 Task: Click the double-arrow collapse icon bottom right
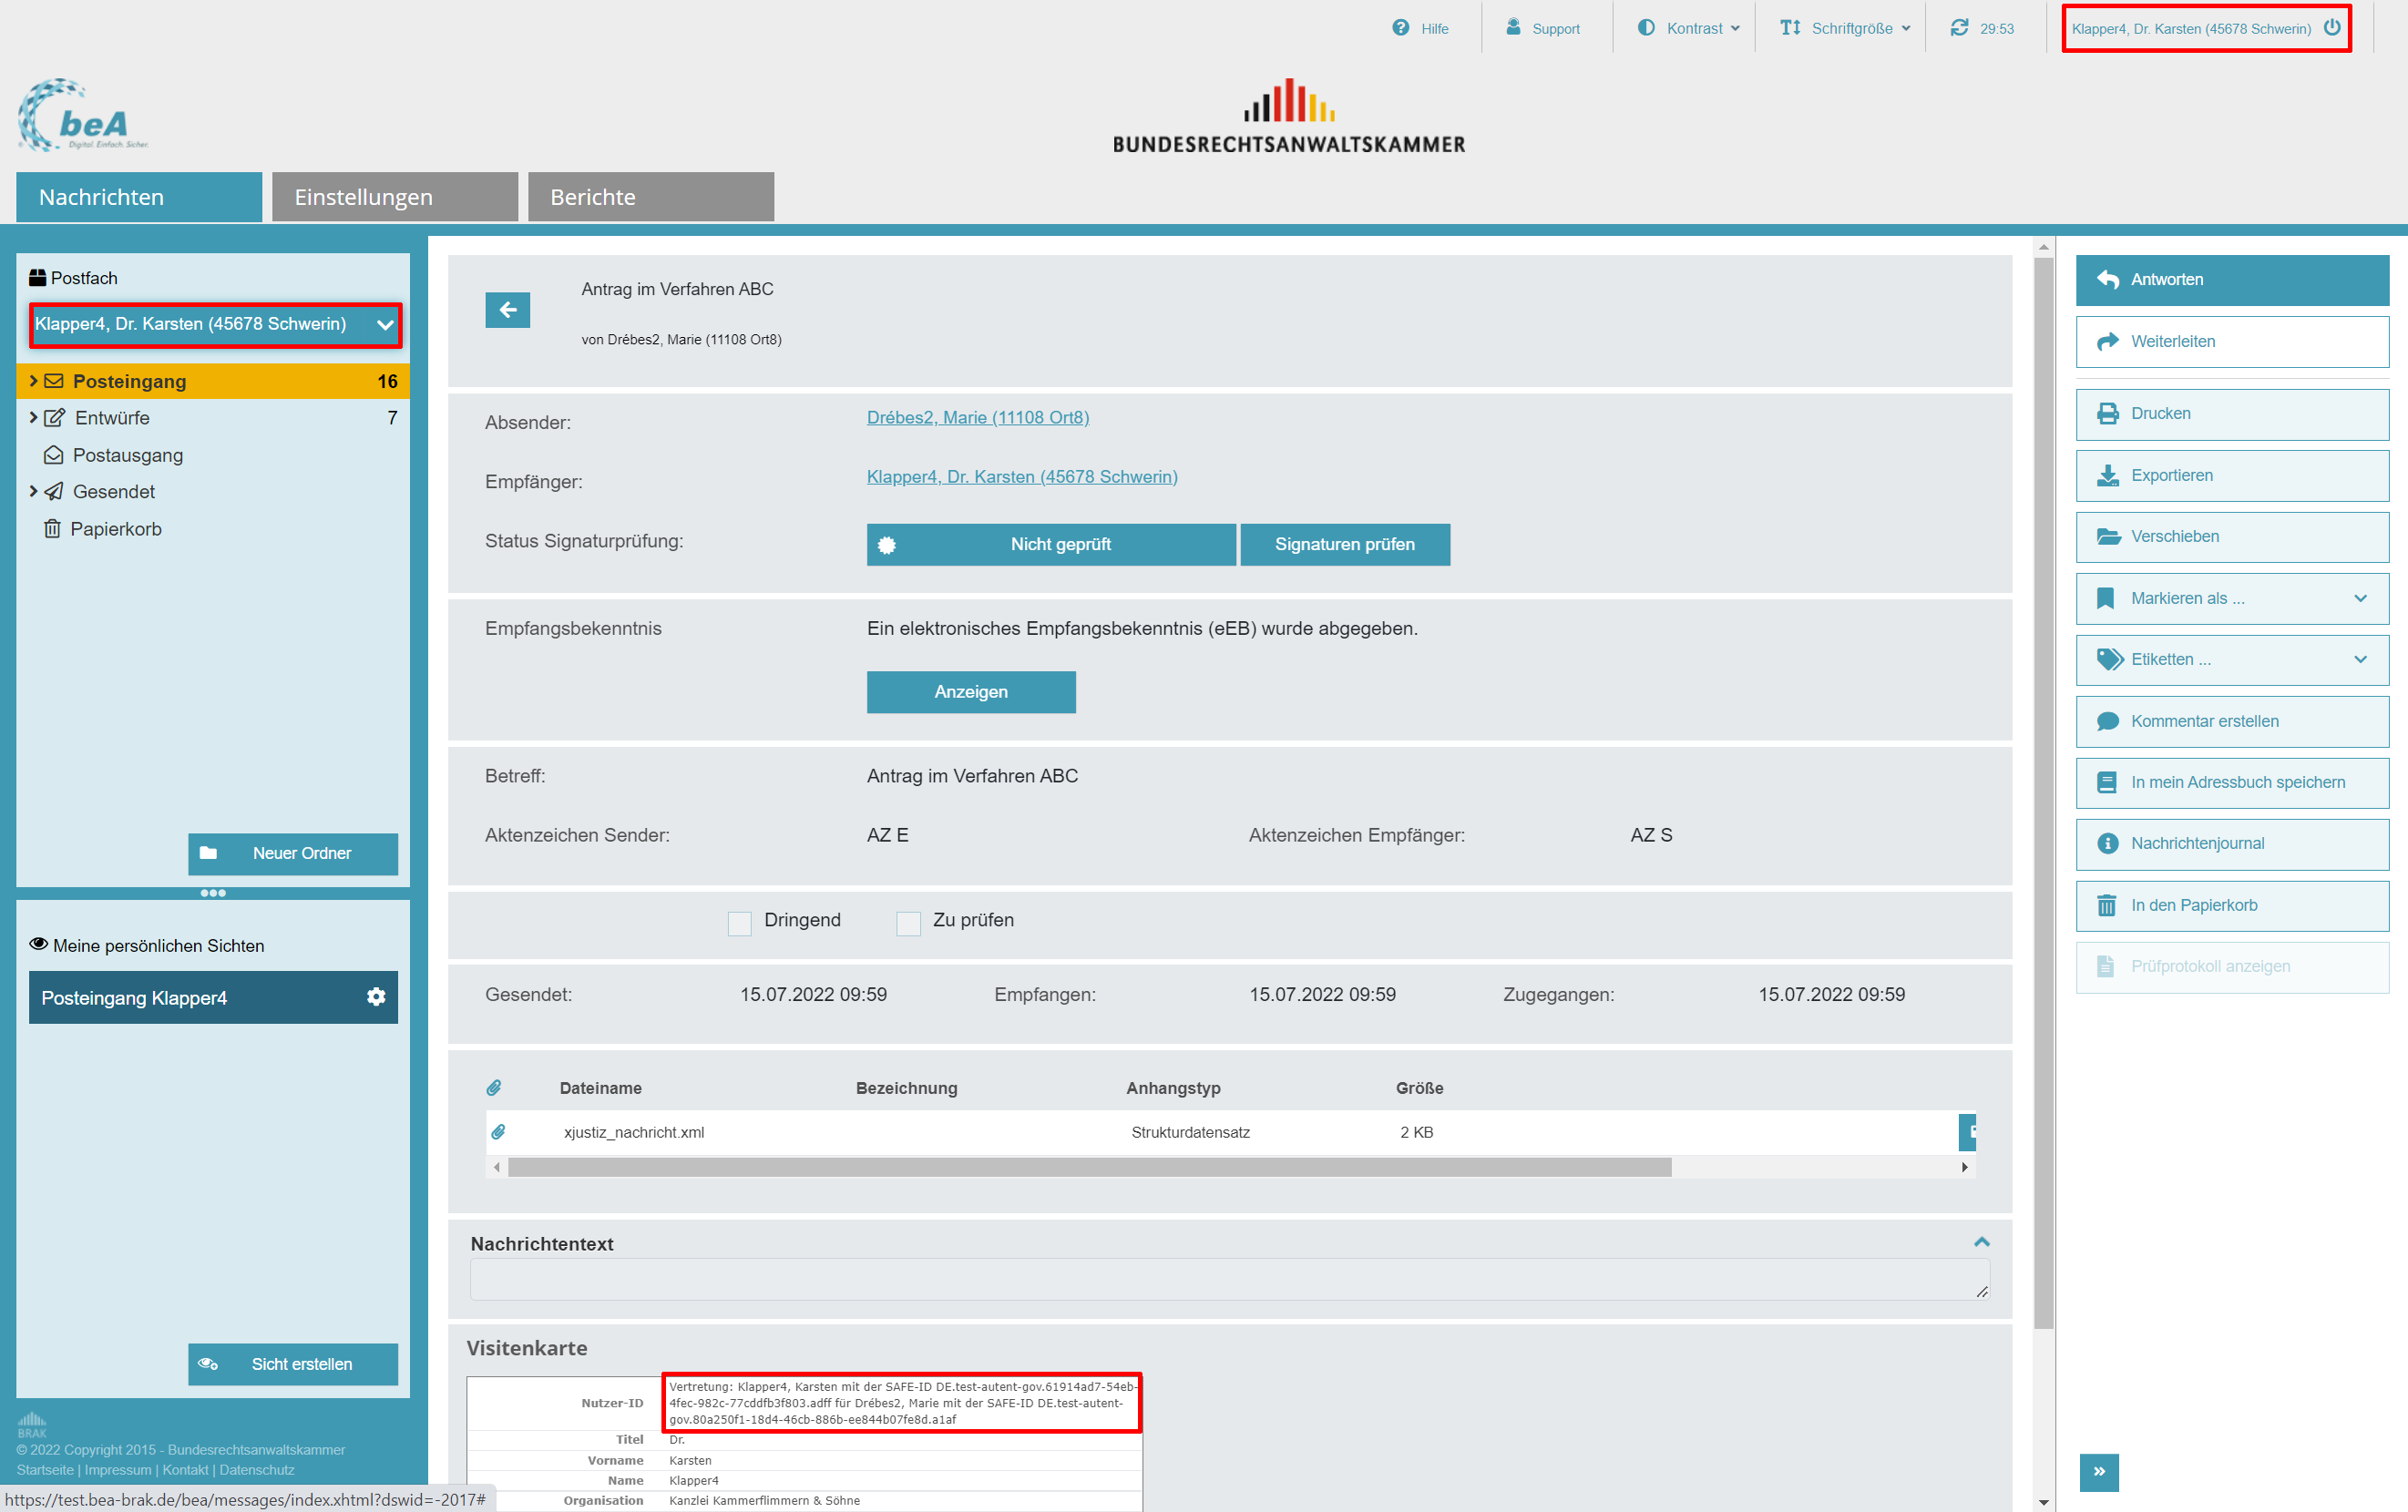coord(2098,1471)
